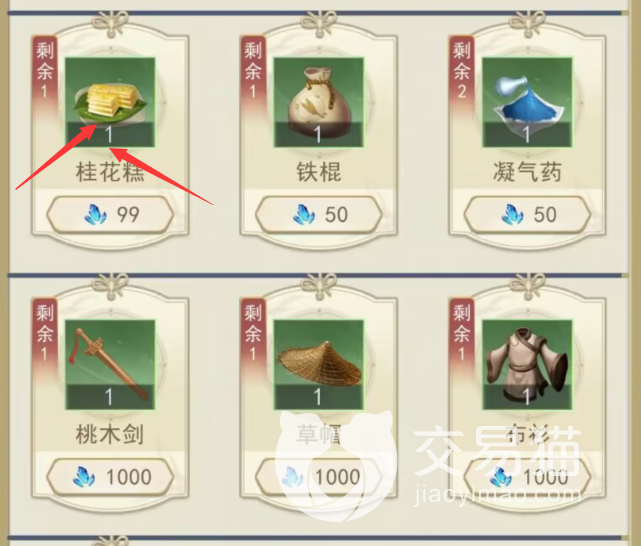This screenshot has width=641, height=546.
Task: Select the 桃木剑 wooden sword icon
Action: pyautogui.click(x=110, y=365)
